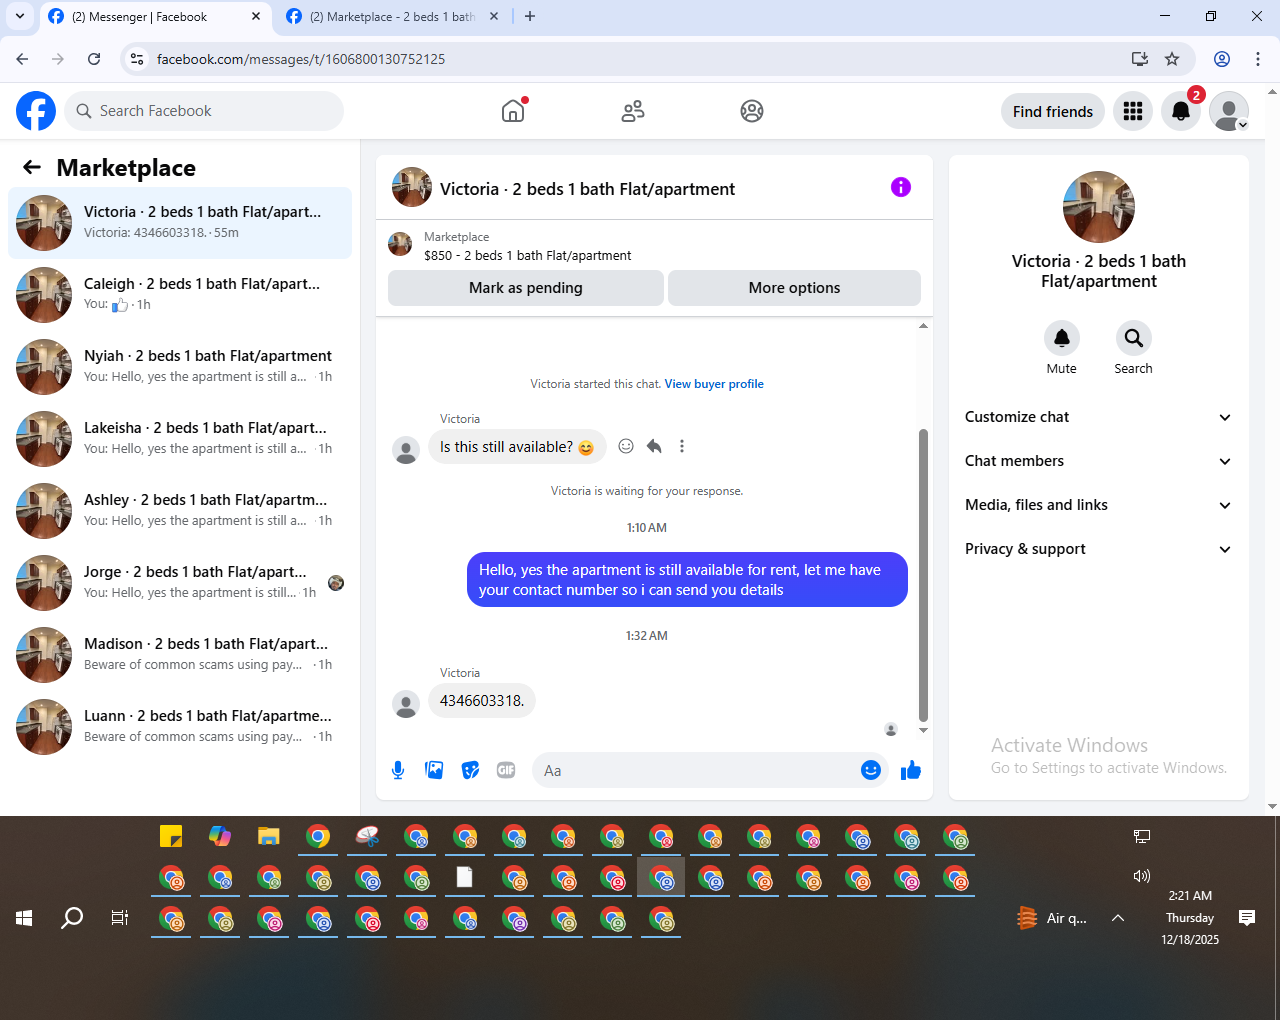Show hidden system tray icons

pos(1118,918)
